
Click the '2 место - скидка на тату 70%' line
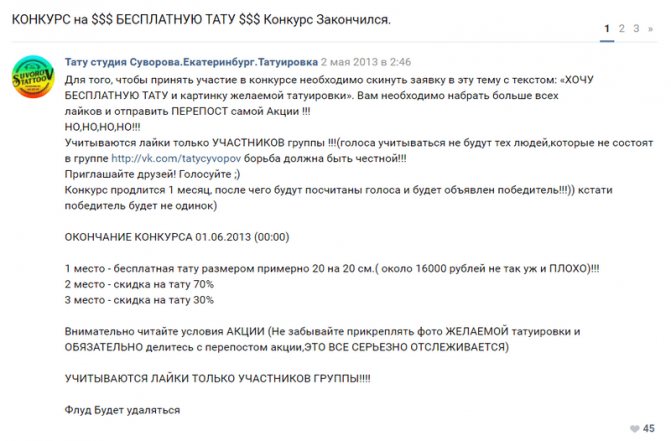(138, 284)
